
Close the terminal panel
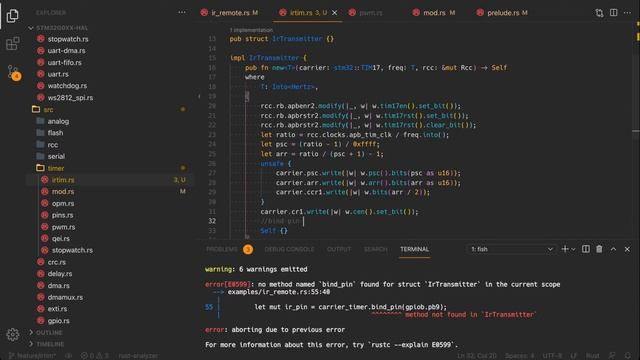coord(627,249)
